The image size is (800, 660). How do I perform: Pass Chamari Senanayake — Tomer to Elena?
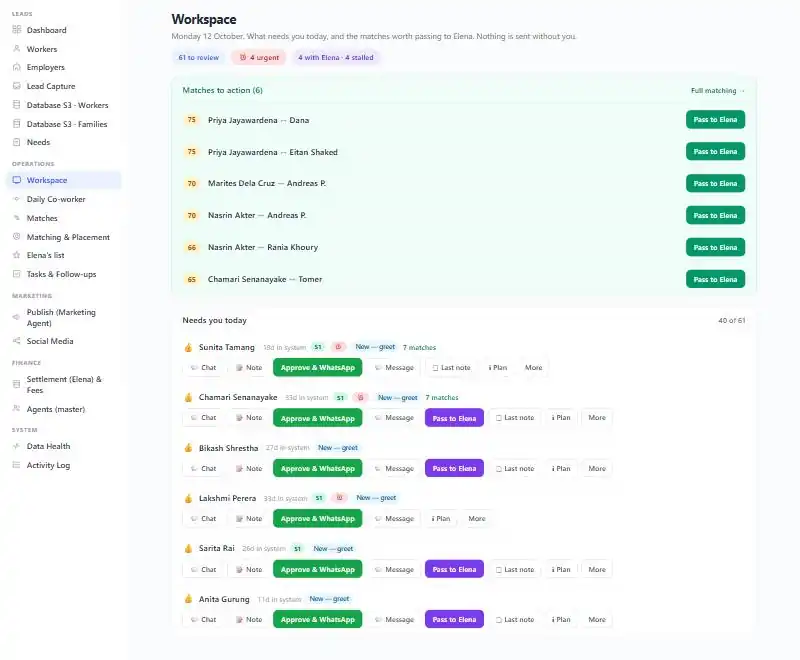tap(715, 279)
